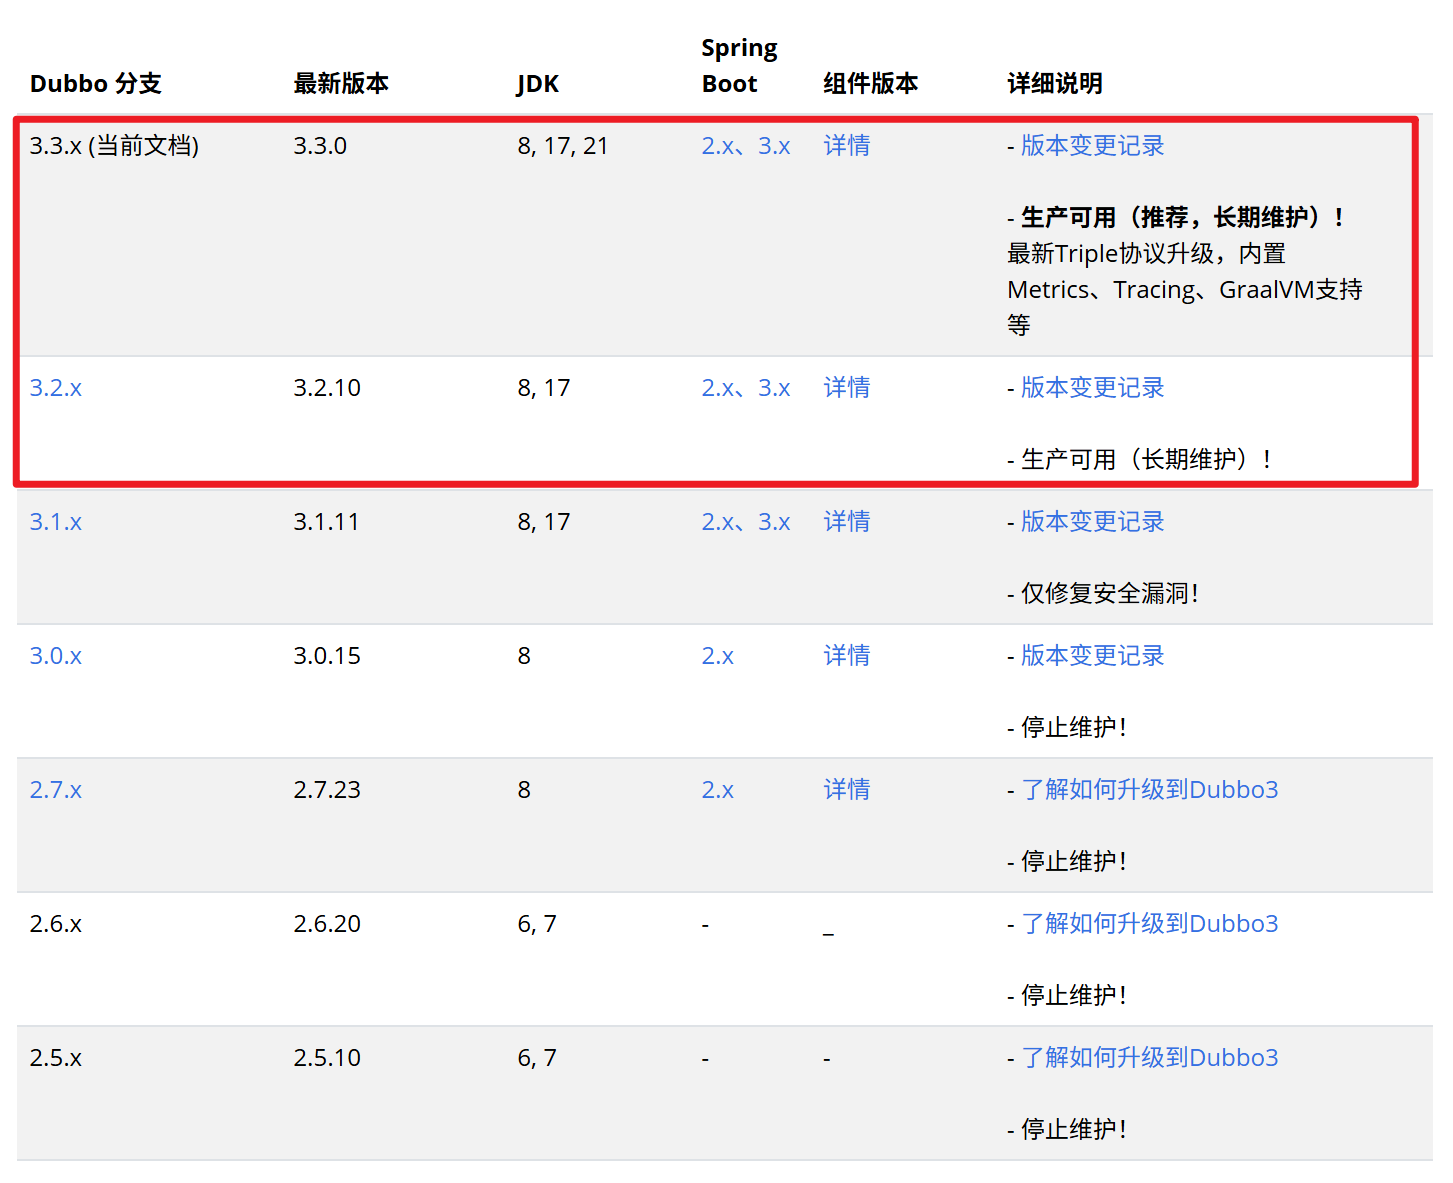This screenshot has height=1183, width=1453.
Task: Click the 仅修复安全漏洞! text
Action: coord(1109,594)
